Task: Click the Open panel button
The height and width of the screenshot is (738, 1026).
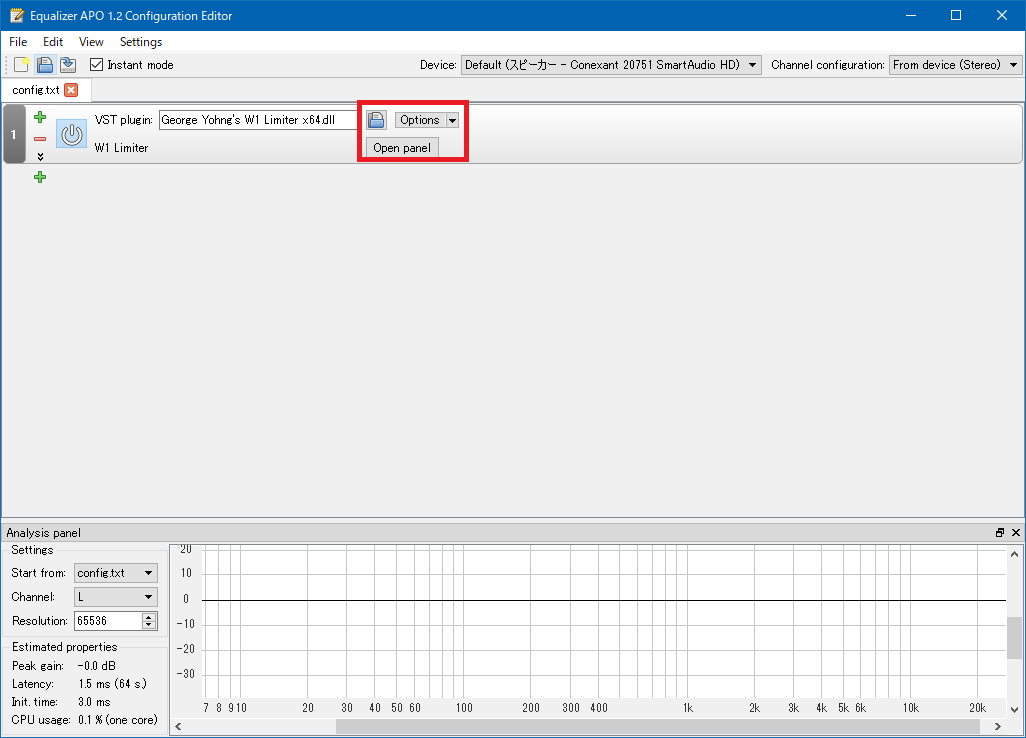Action: (402, 148)
